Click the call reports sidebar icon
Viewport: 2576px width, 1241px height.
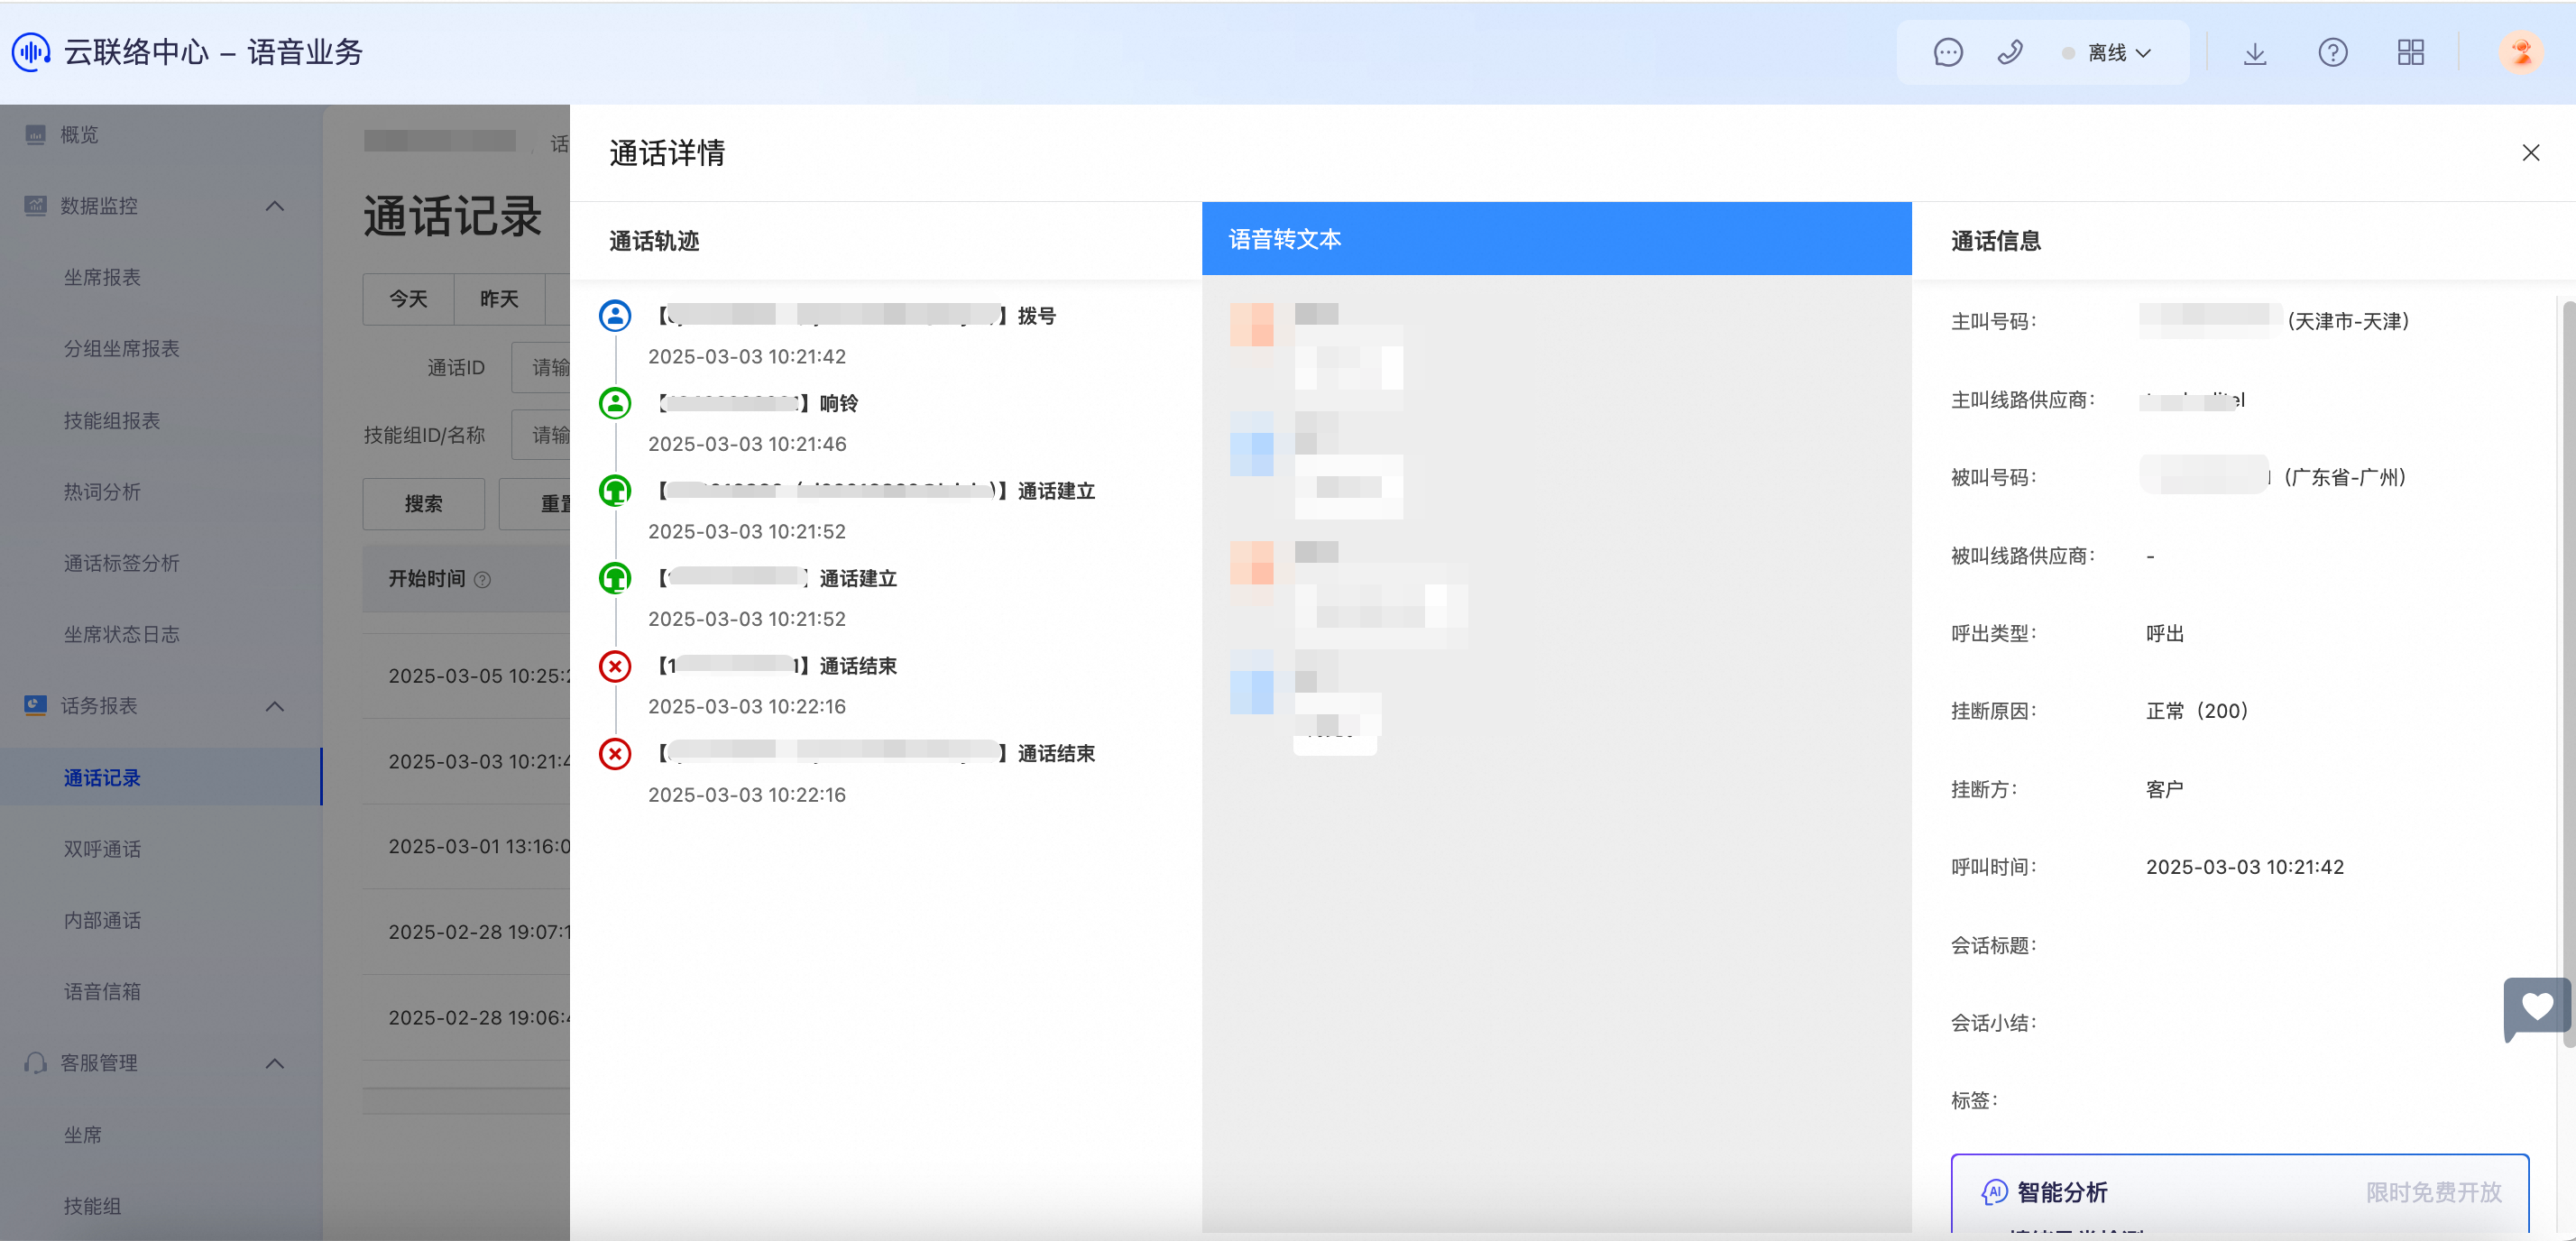click(35, 705)
